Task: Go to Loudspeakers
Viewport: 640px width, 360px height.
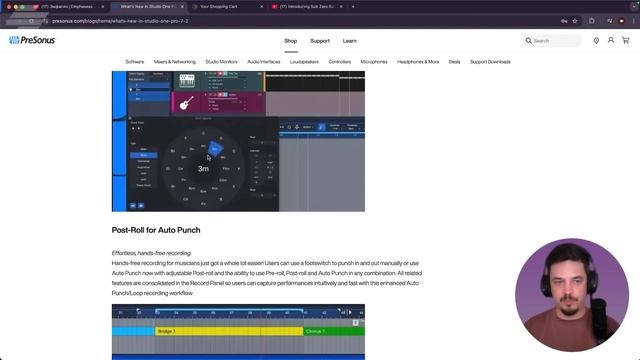Action: click(x=304, y=62)
